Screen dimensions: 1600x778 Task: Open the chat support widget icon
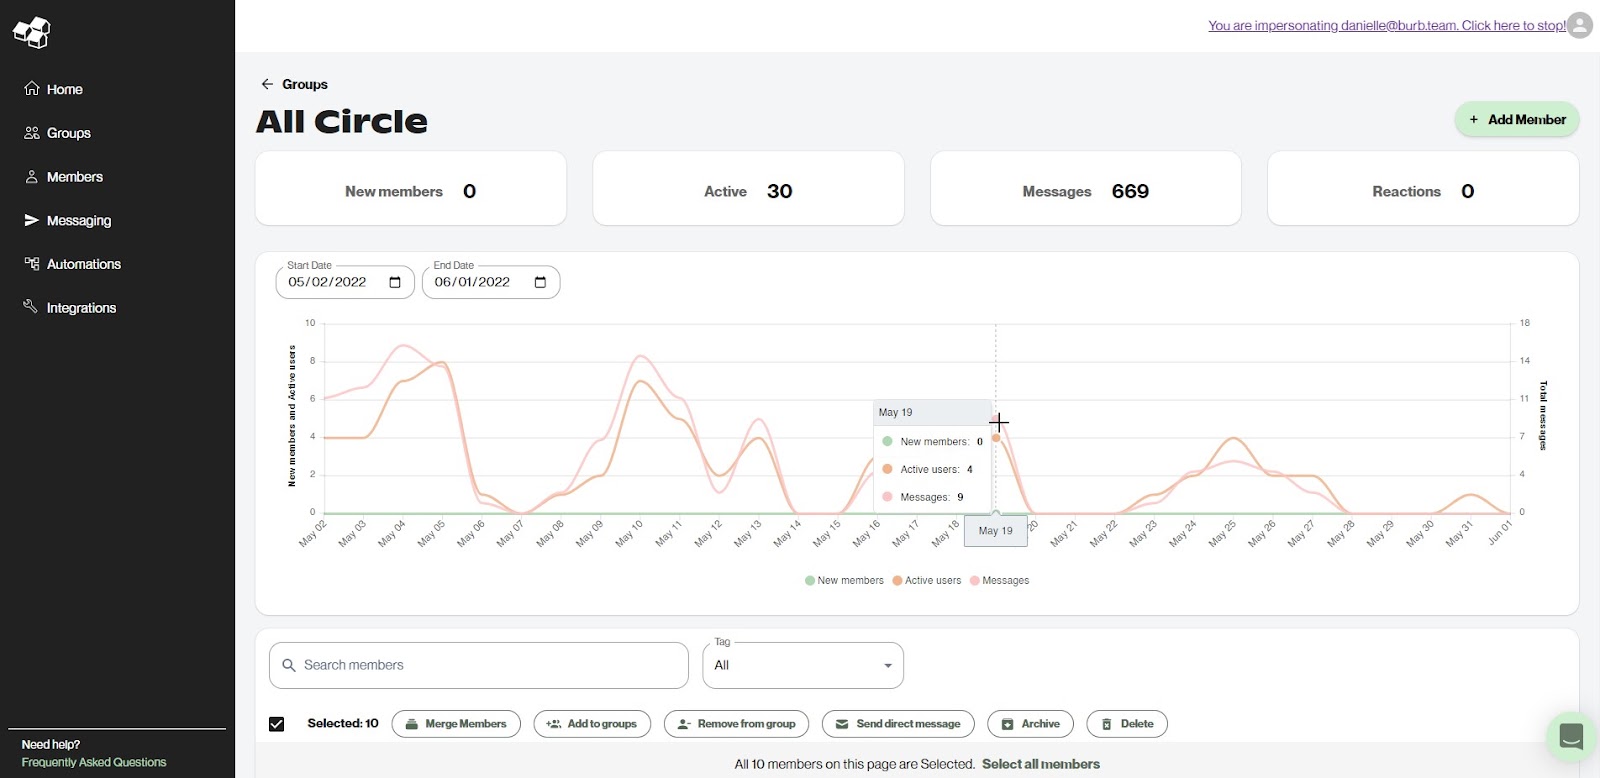tap(1570, 737)
